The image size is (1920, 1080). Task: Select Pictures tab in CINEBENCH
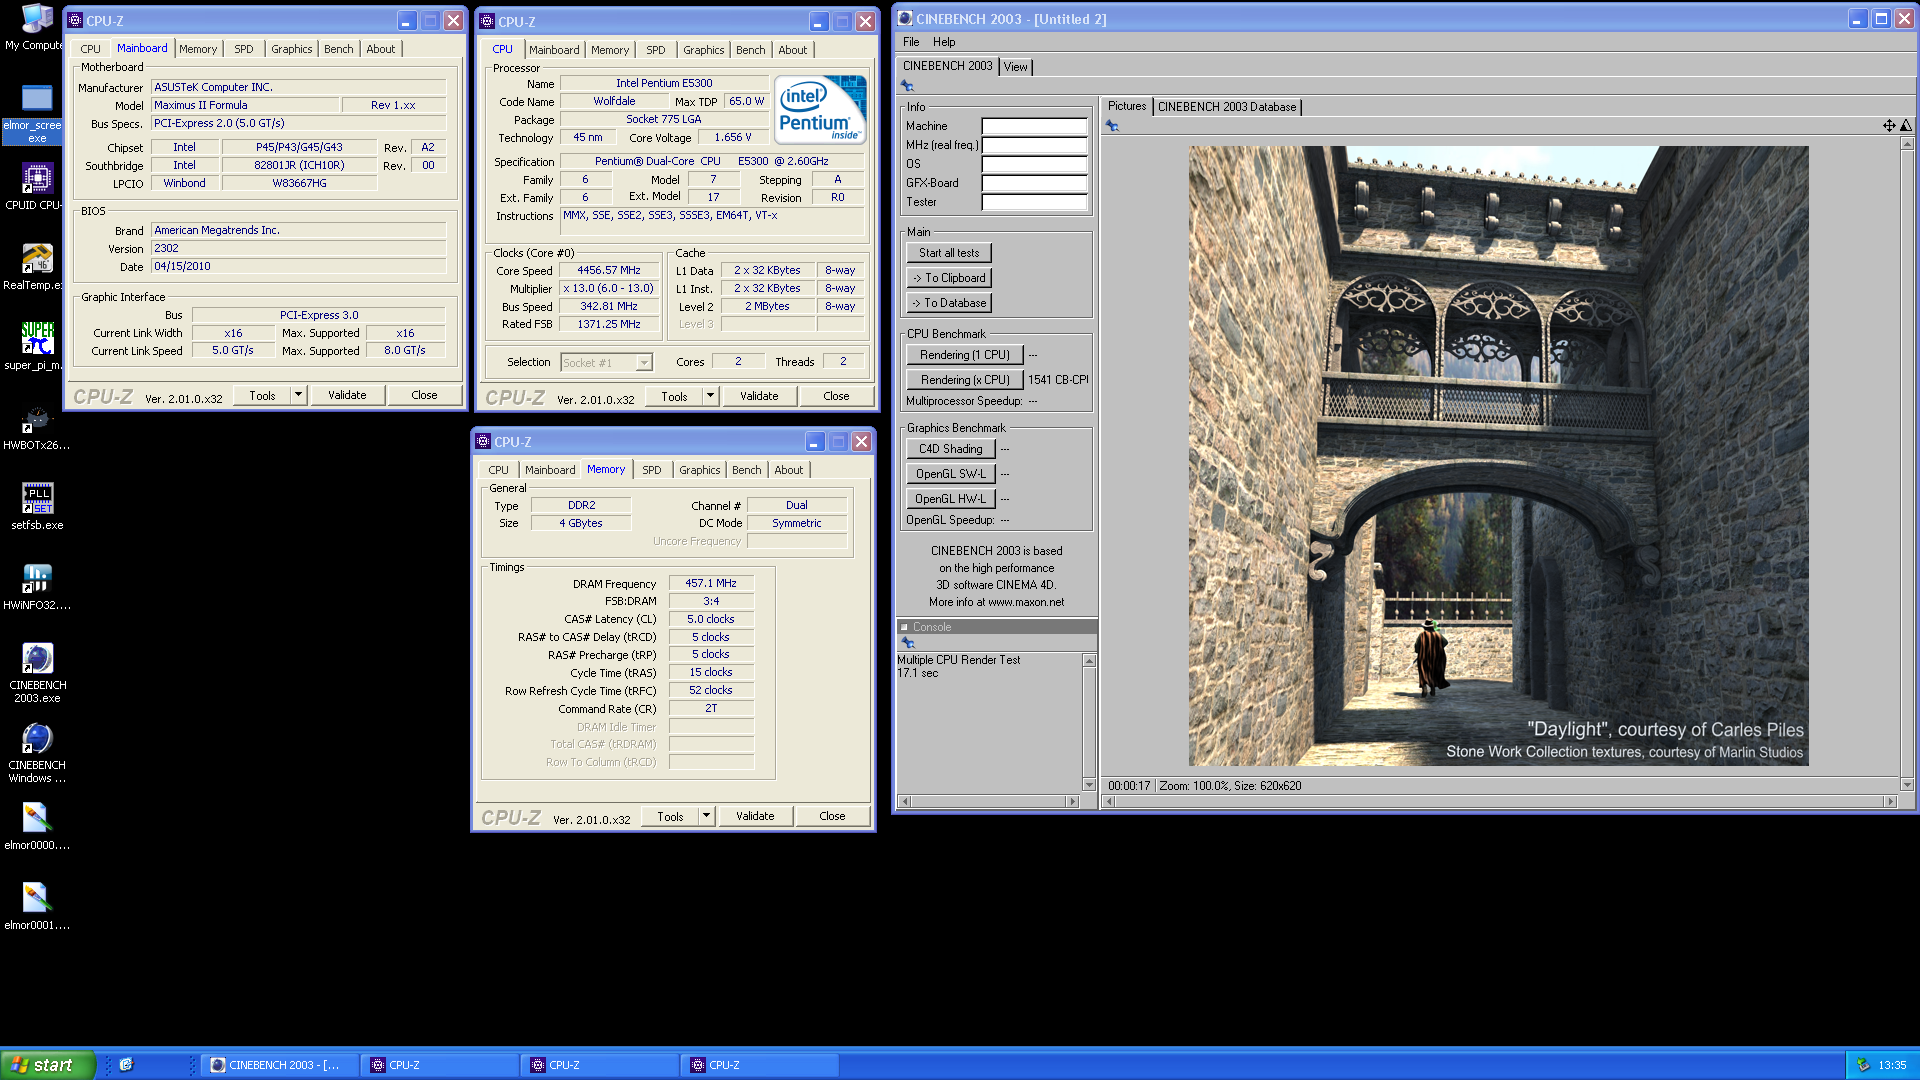pos(1127,106)
